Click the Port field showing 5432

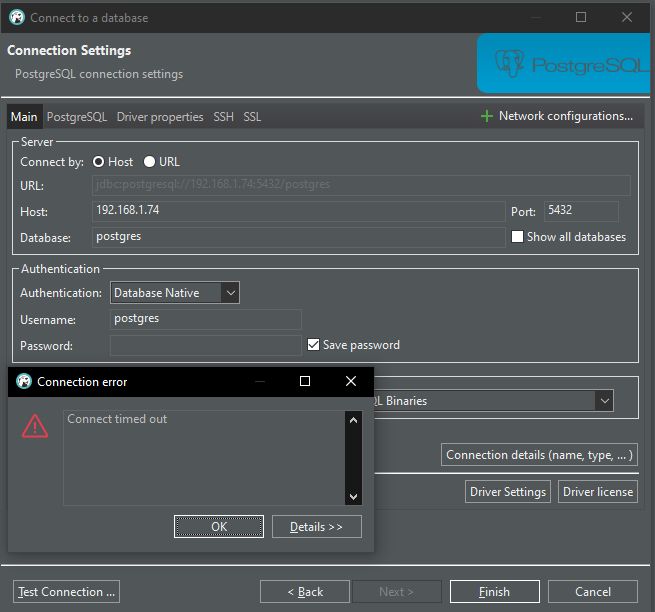(x=581, y=211)
